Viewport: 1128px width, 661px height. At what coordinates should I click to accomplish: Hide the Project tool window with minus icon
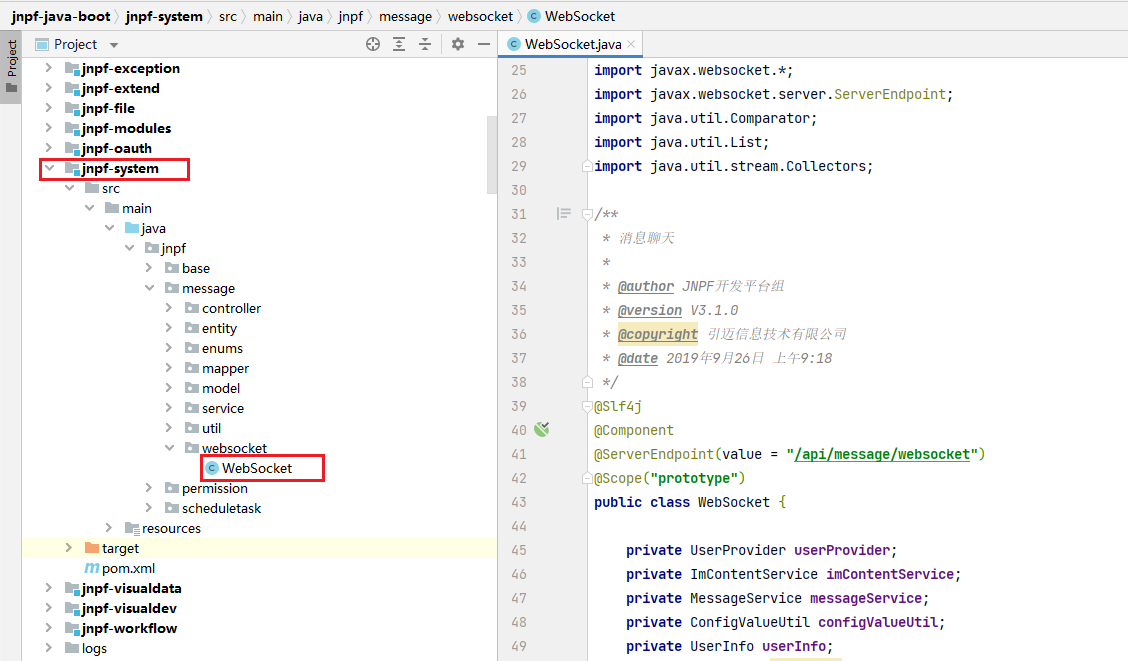click(483, 44)
